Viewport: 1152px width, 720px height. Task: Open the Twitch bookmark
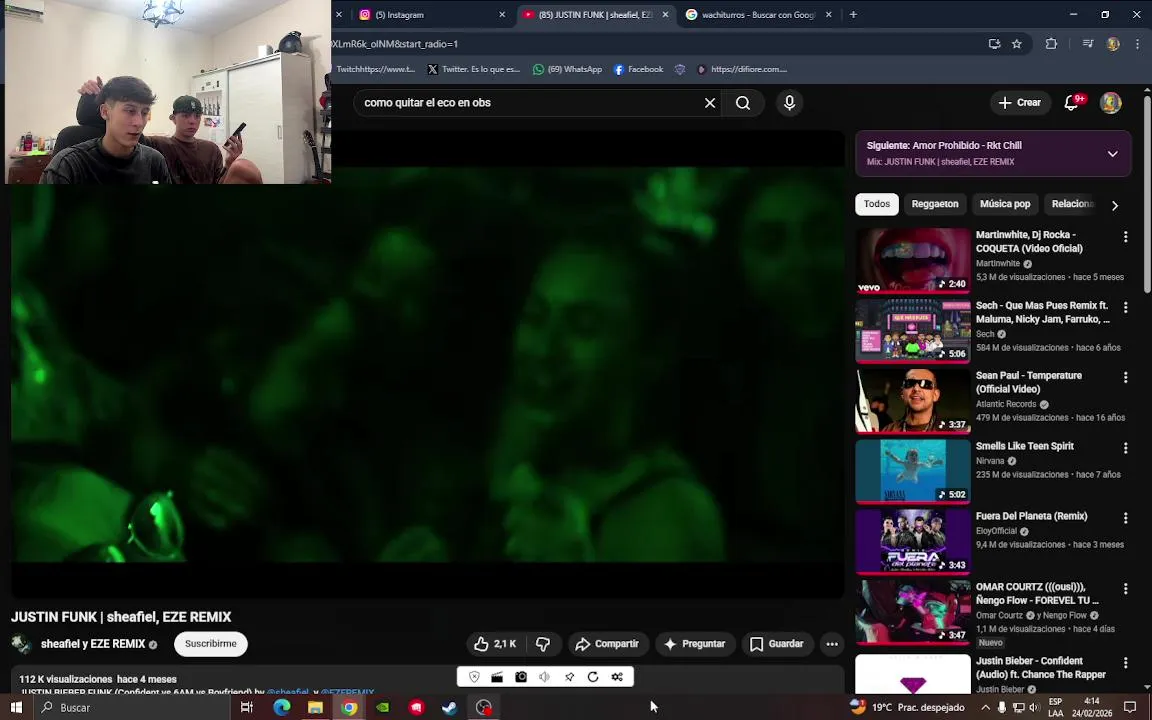click(375, 69)
